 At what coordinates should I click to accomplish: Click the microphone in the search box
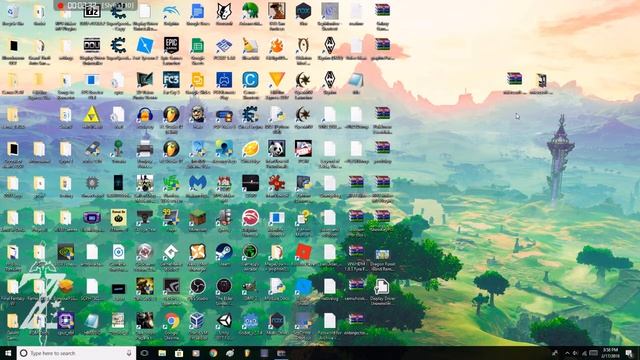coord(129,353)
